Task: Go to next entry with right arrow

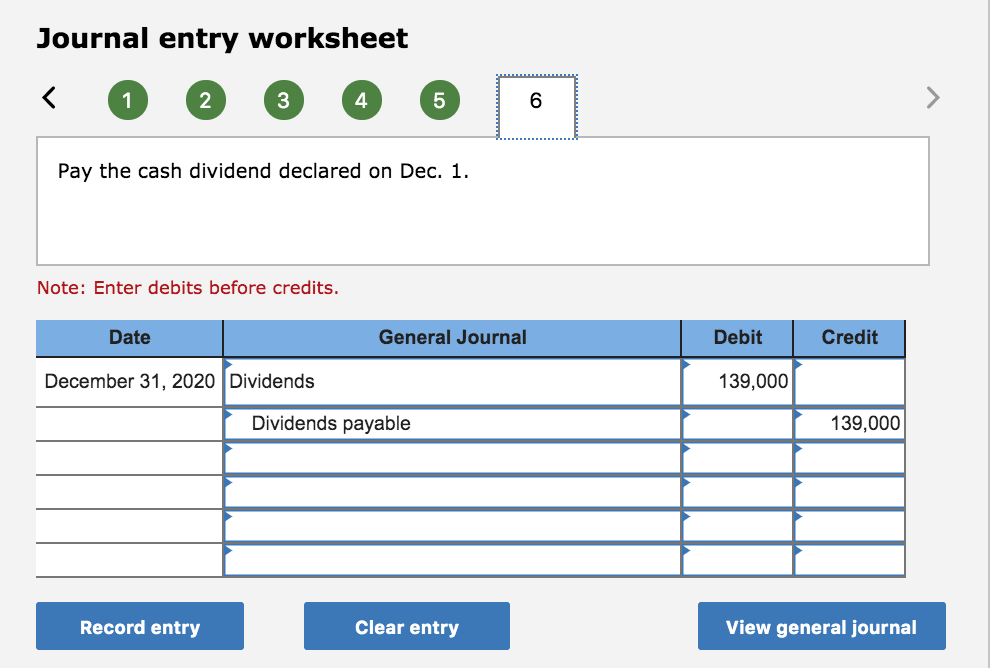Action: tap(933, 98)
